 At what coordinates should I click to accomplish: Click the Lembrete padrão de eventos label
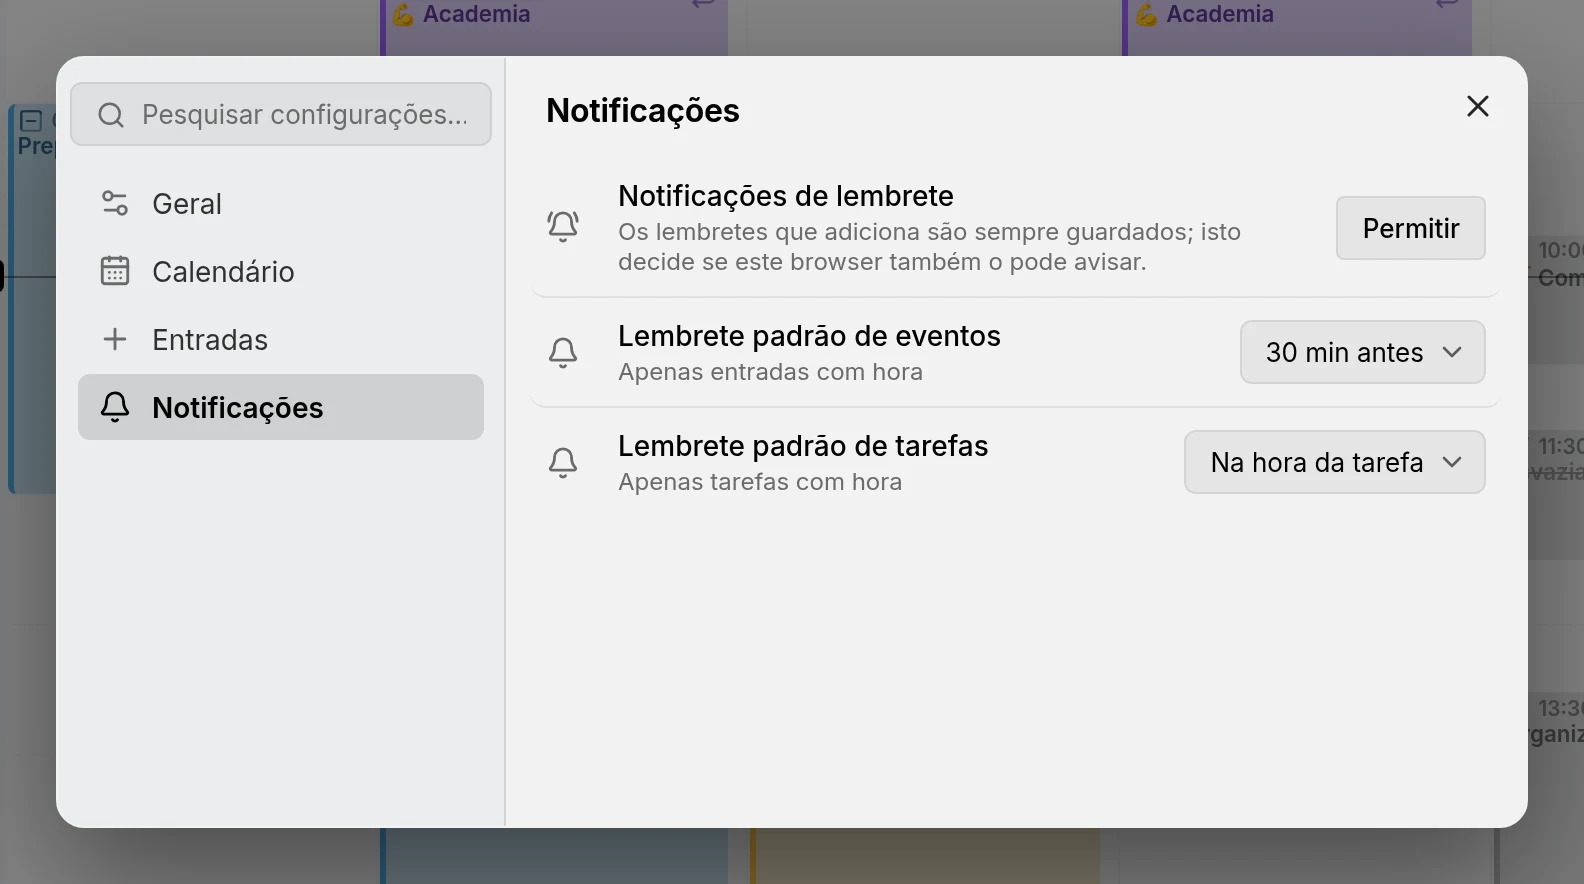(809, 336)
